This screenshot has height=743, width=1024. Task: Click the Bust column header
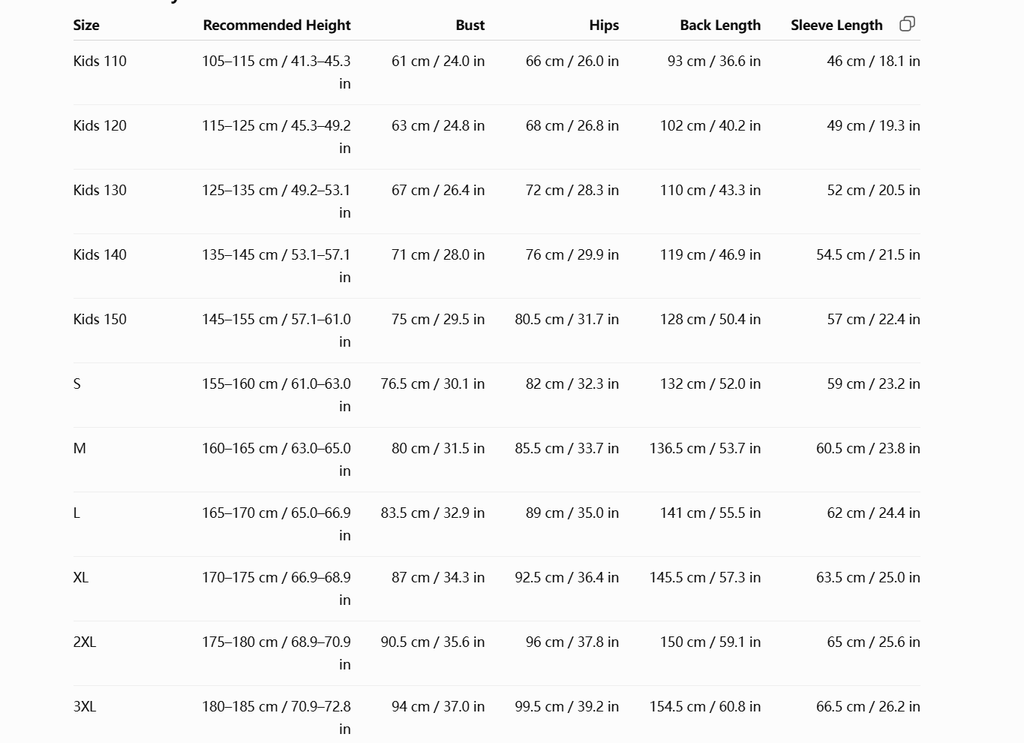(470, 25)
